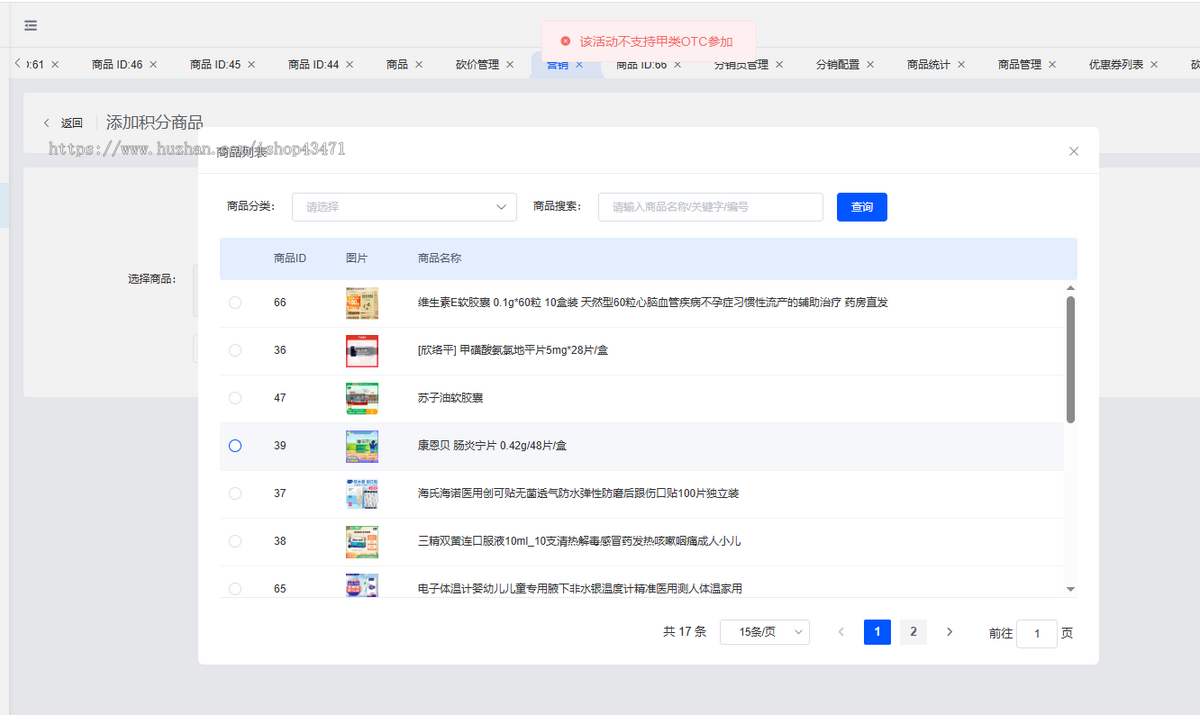Click product name [欣络平] 甲磺酸氨氯地平片

513,350
